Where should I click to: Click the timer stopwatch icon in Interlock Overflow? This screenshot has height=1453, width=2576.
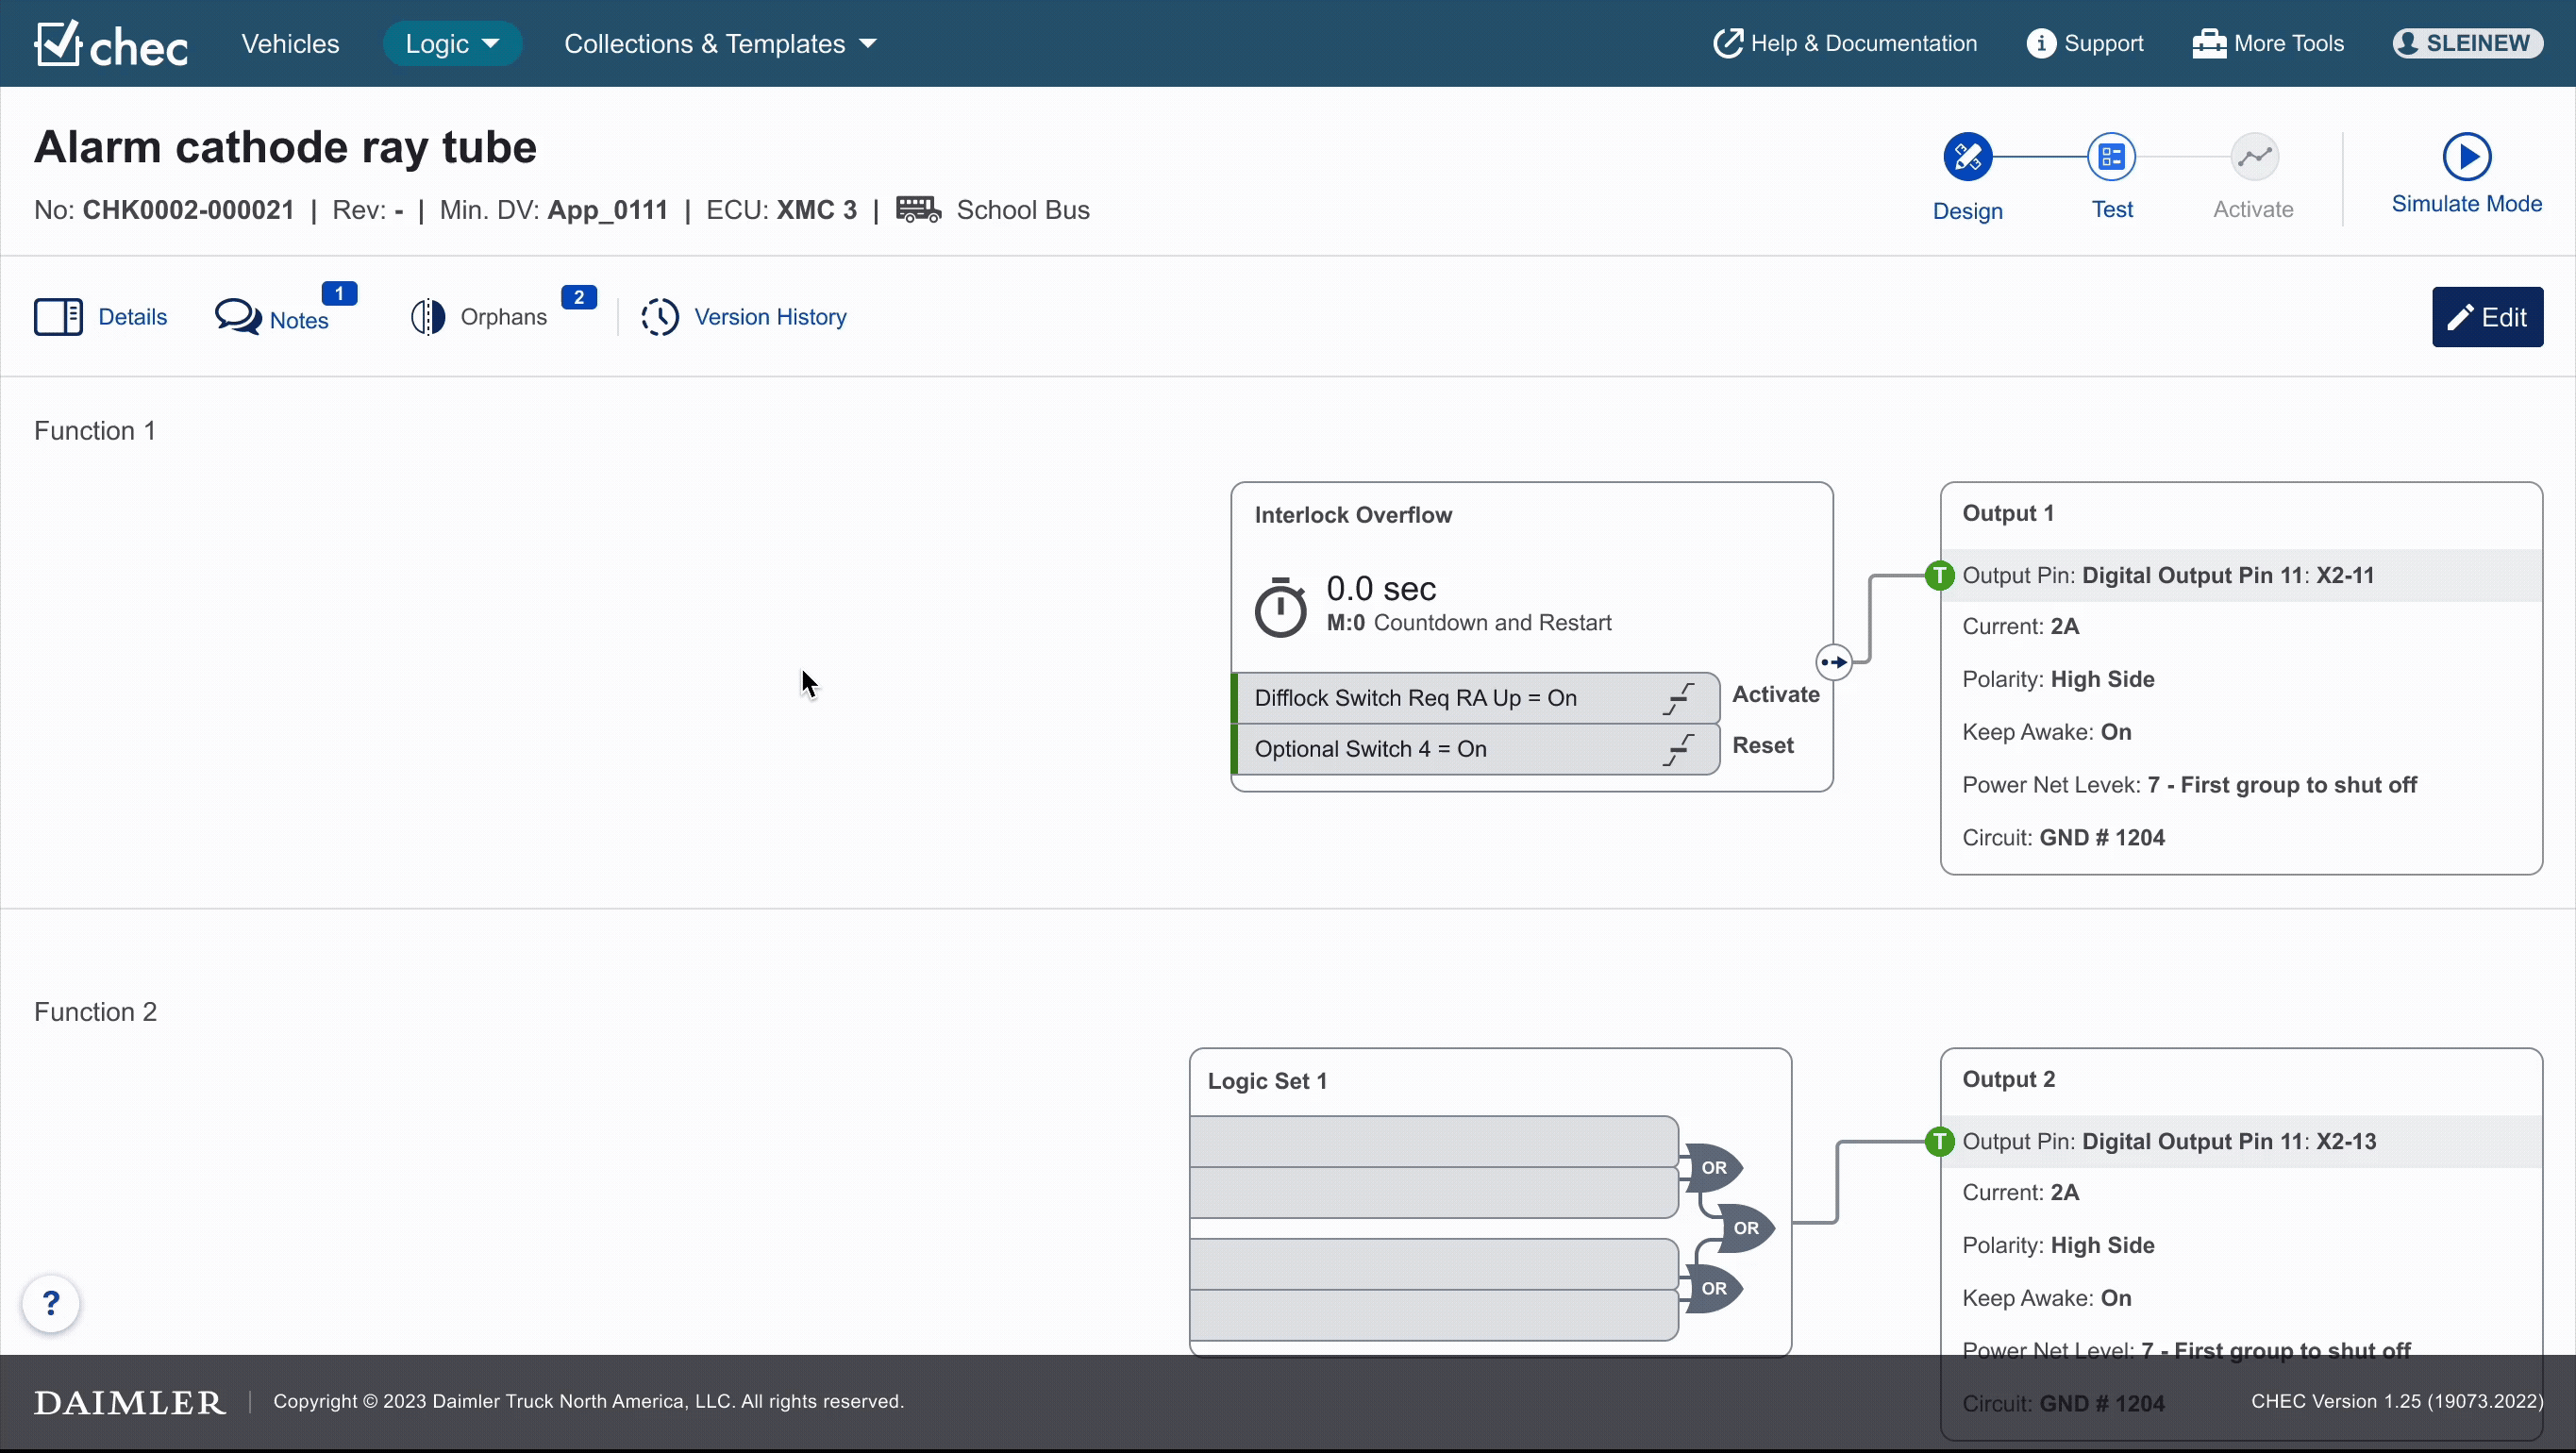1280,607
